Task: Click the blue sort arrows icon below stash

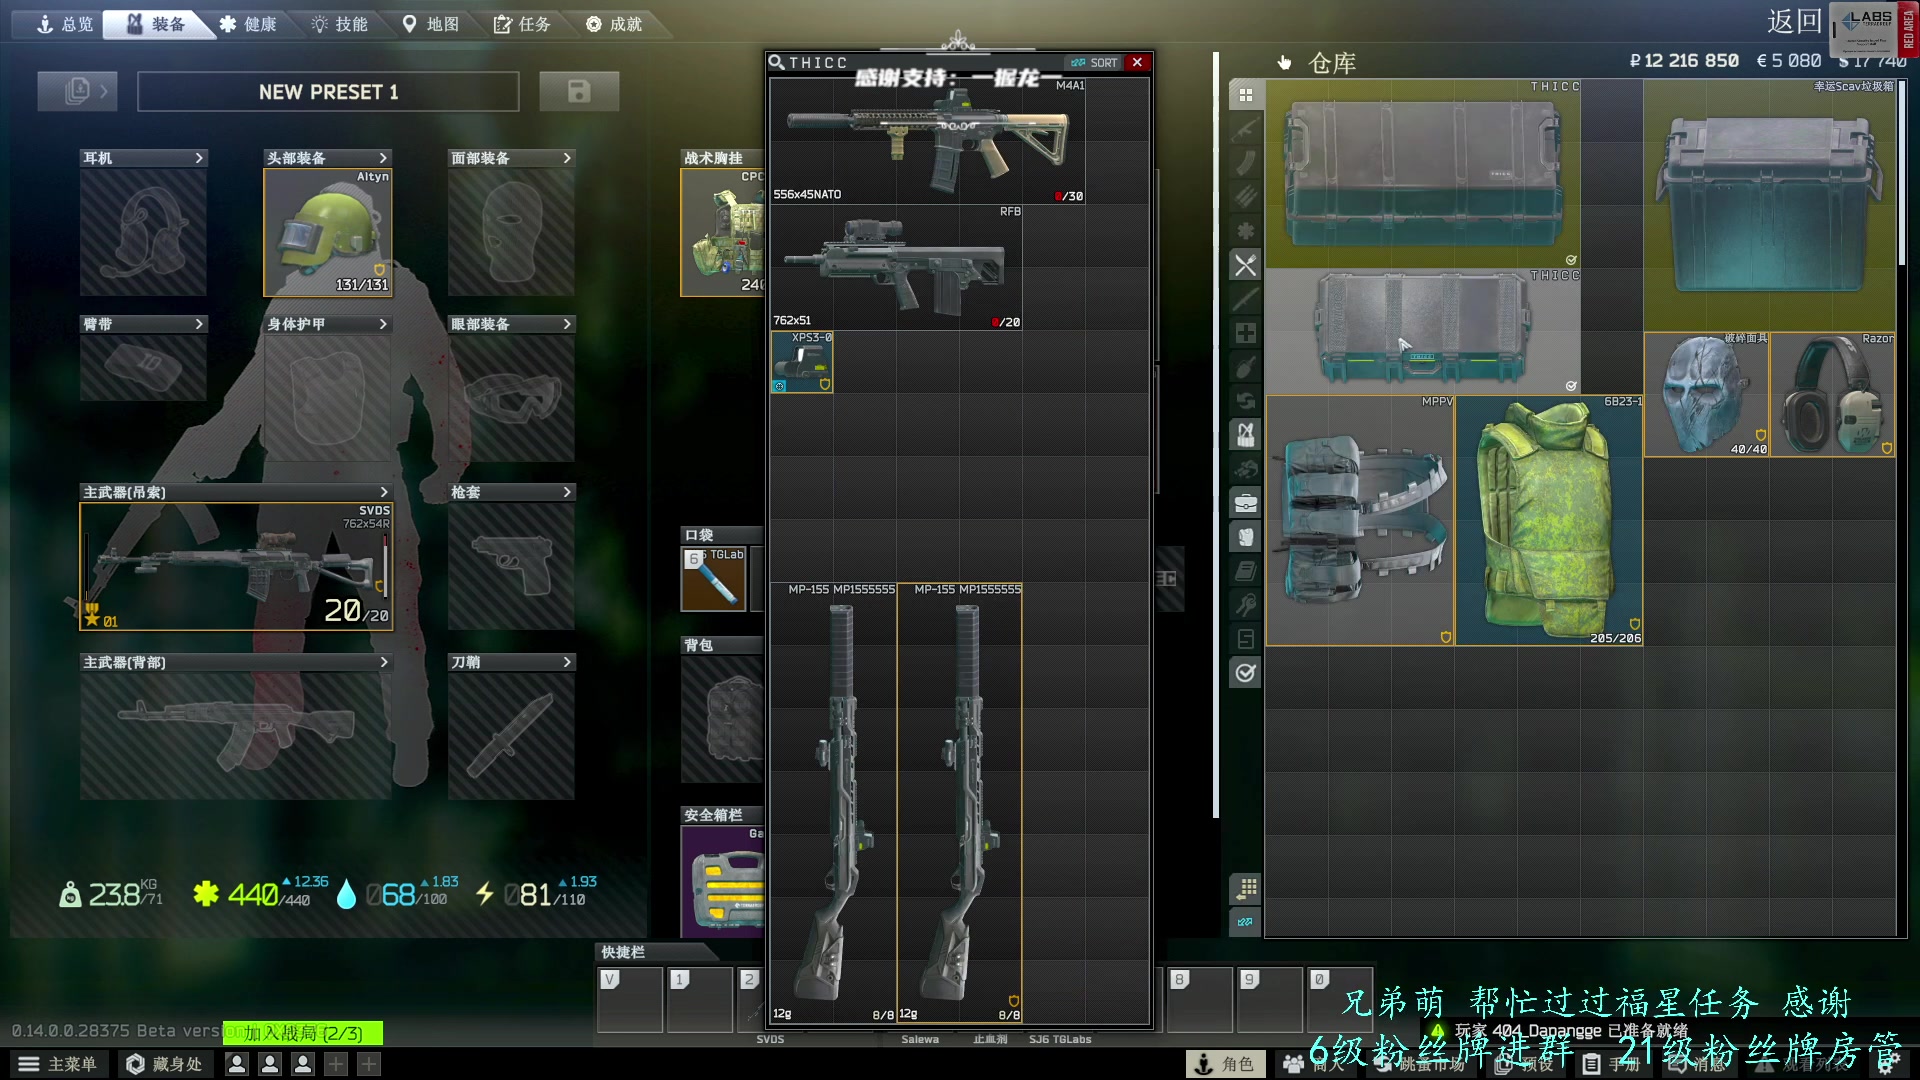Action: click(1246, 922)
